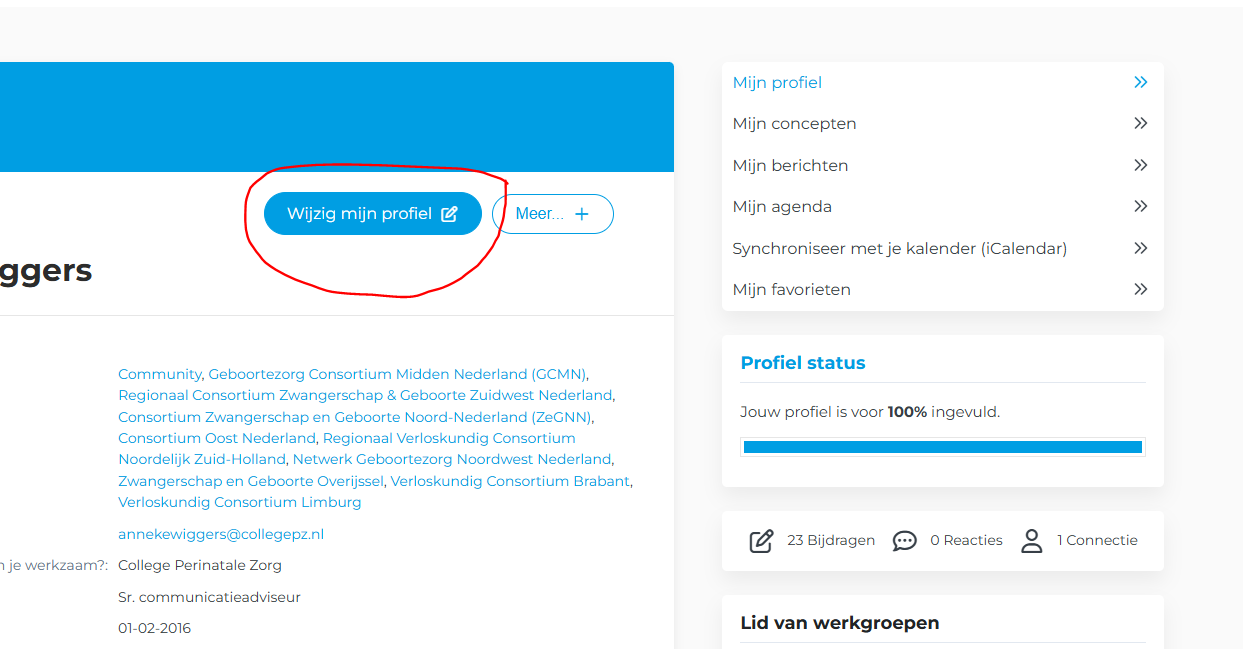Open annekewiggers@collegepz.nl email link

[x=221, y=534]
